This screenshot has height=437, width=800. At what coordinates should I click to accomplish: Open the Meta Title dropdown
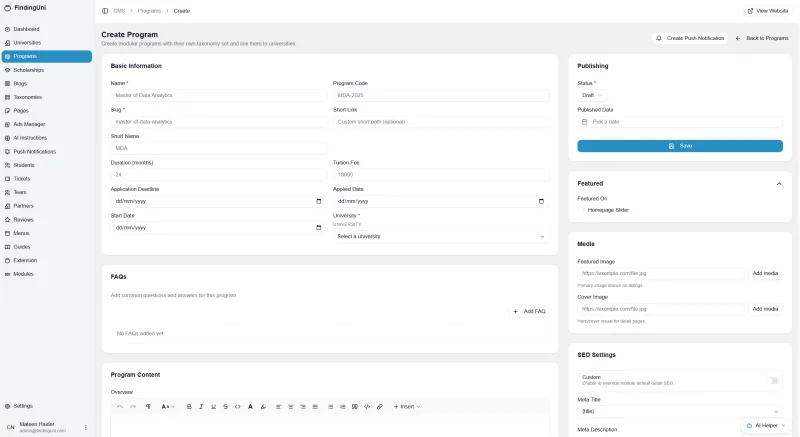point(680,412)
